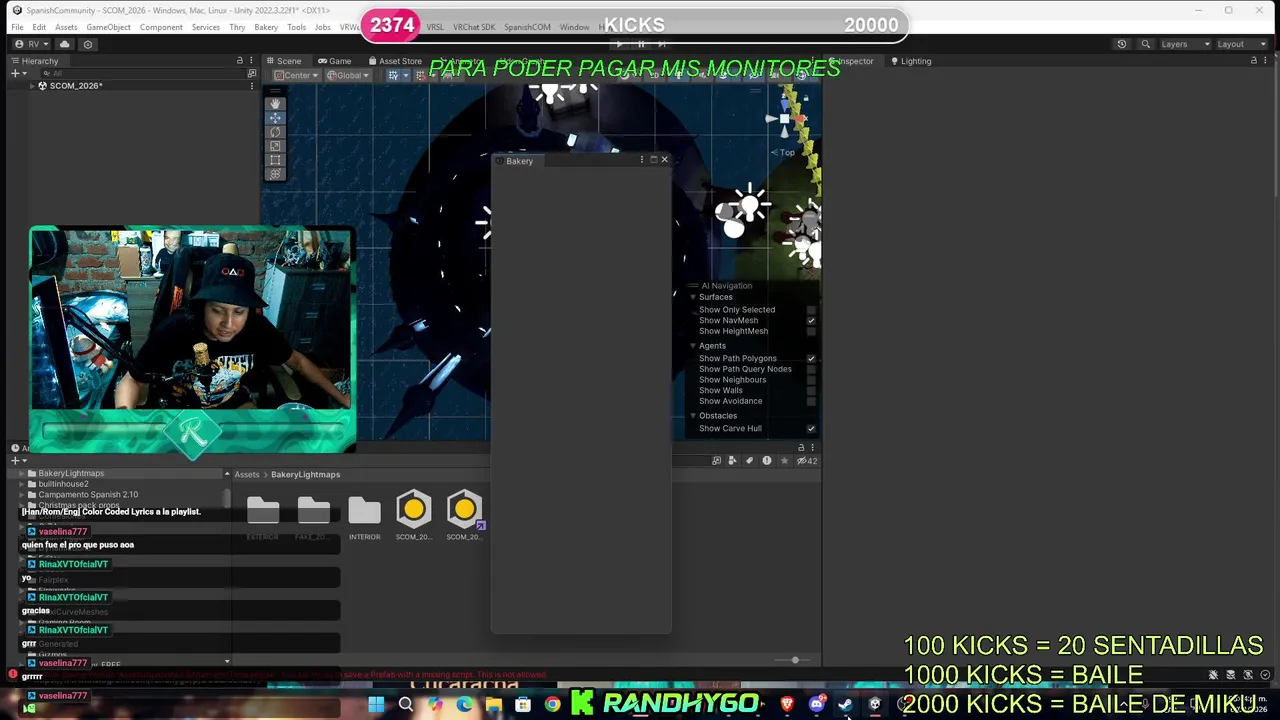Toggle Show Walls checkbox

pos(811,390)
